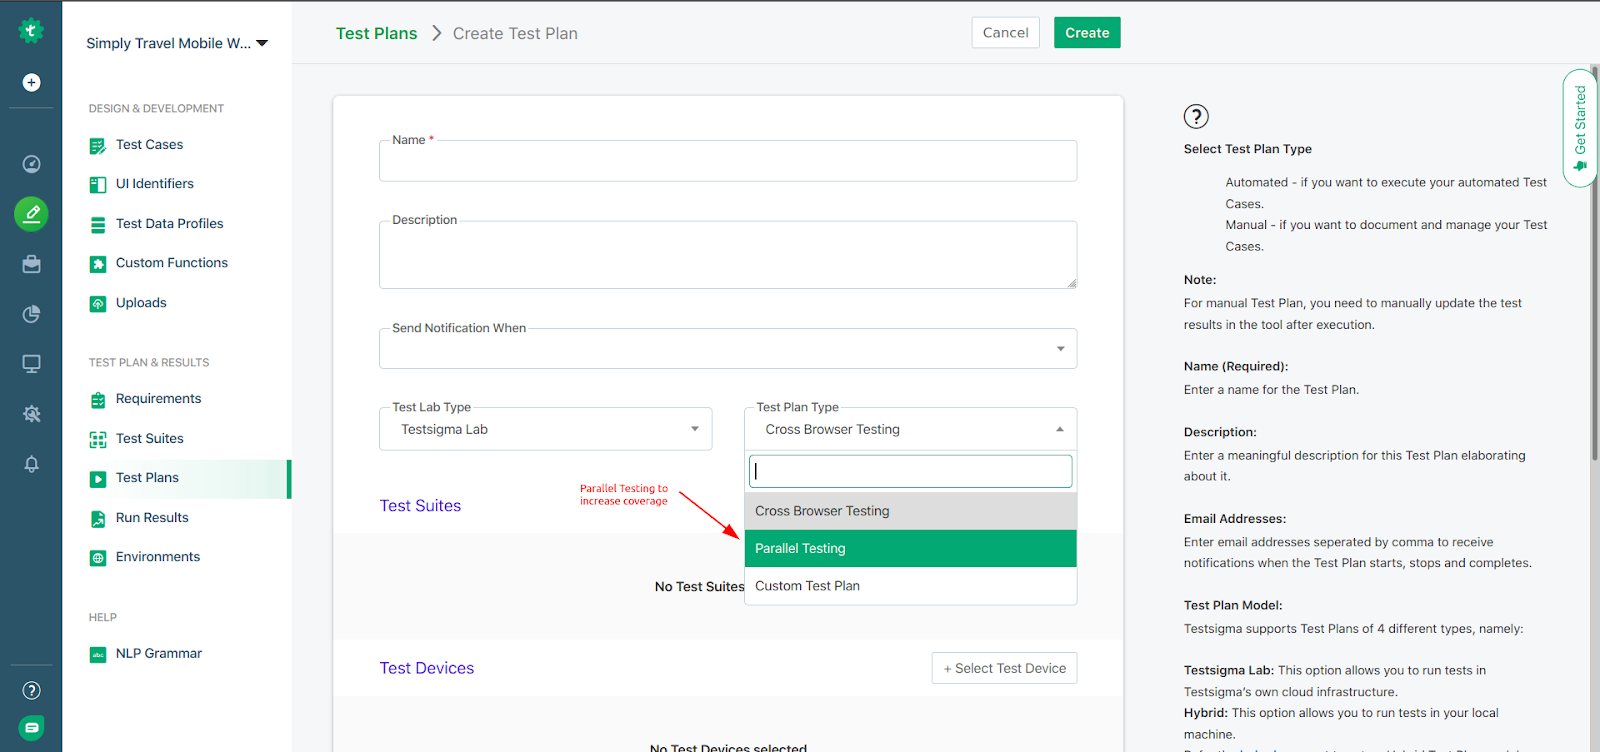The height and width of the screenshot is (752, 1600).
Task: Open the monitor icon in left rail
Action: point(31,364)
